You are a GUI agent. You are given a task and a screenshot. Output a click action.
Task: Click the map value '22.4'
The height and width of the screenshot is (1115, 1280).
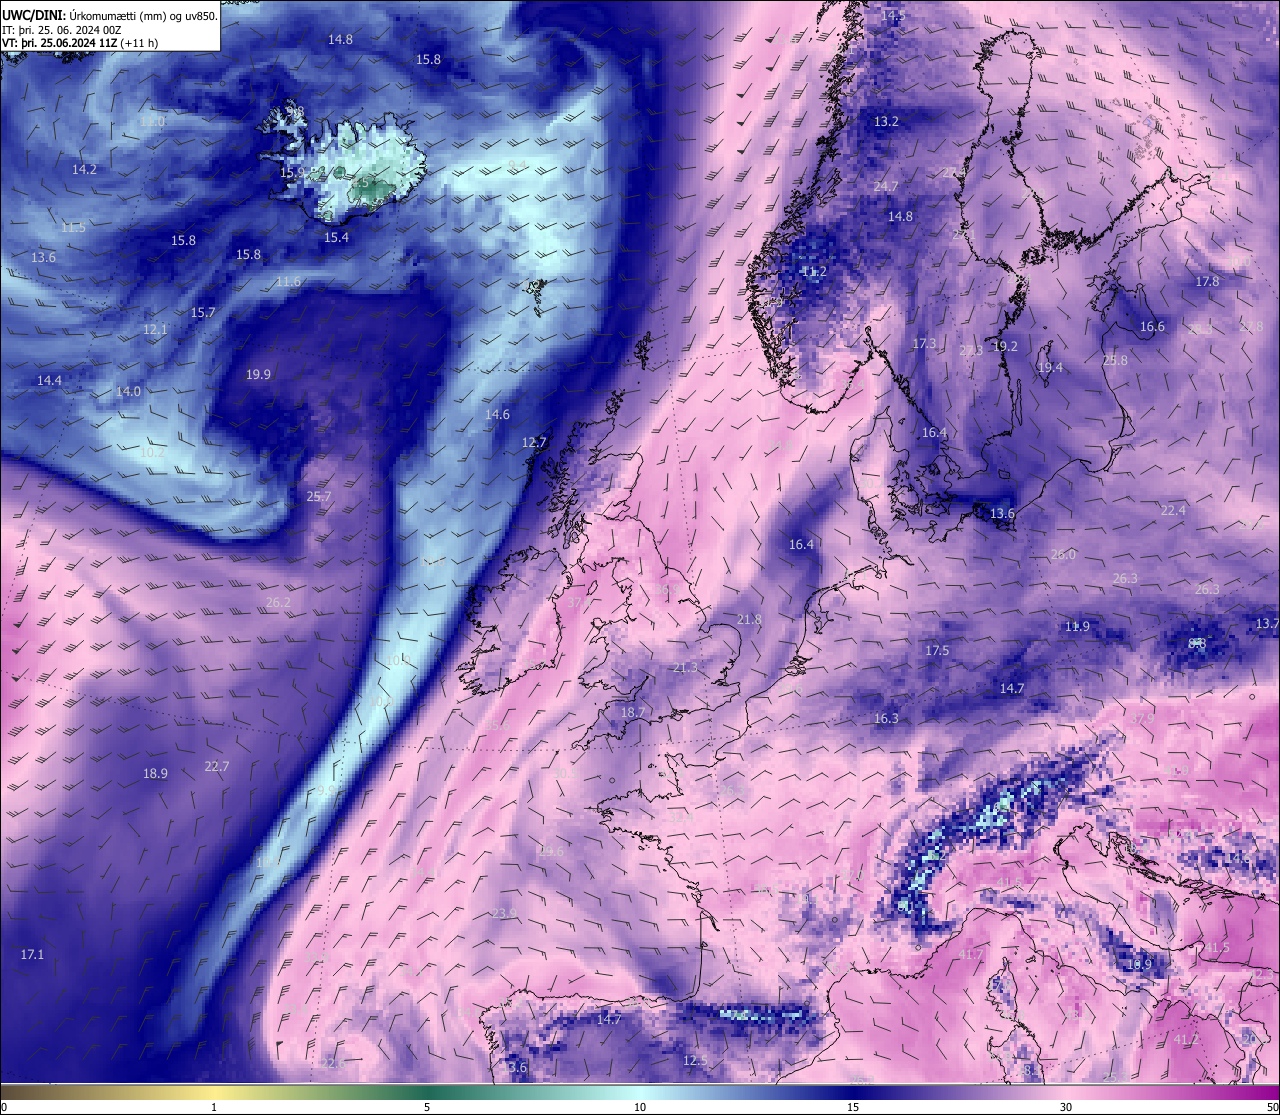tap(1173, 510)
